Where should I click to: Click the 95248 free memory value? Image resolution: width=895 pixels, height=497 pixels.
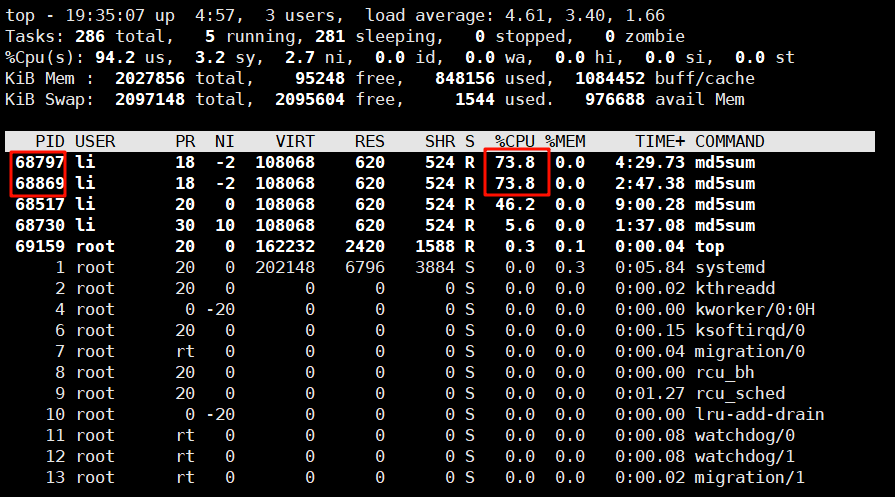320,79
